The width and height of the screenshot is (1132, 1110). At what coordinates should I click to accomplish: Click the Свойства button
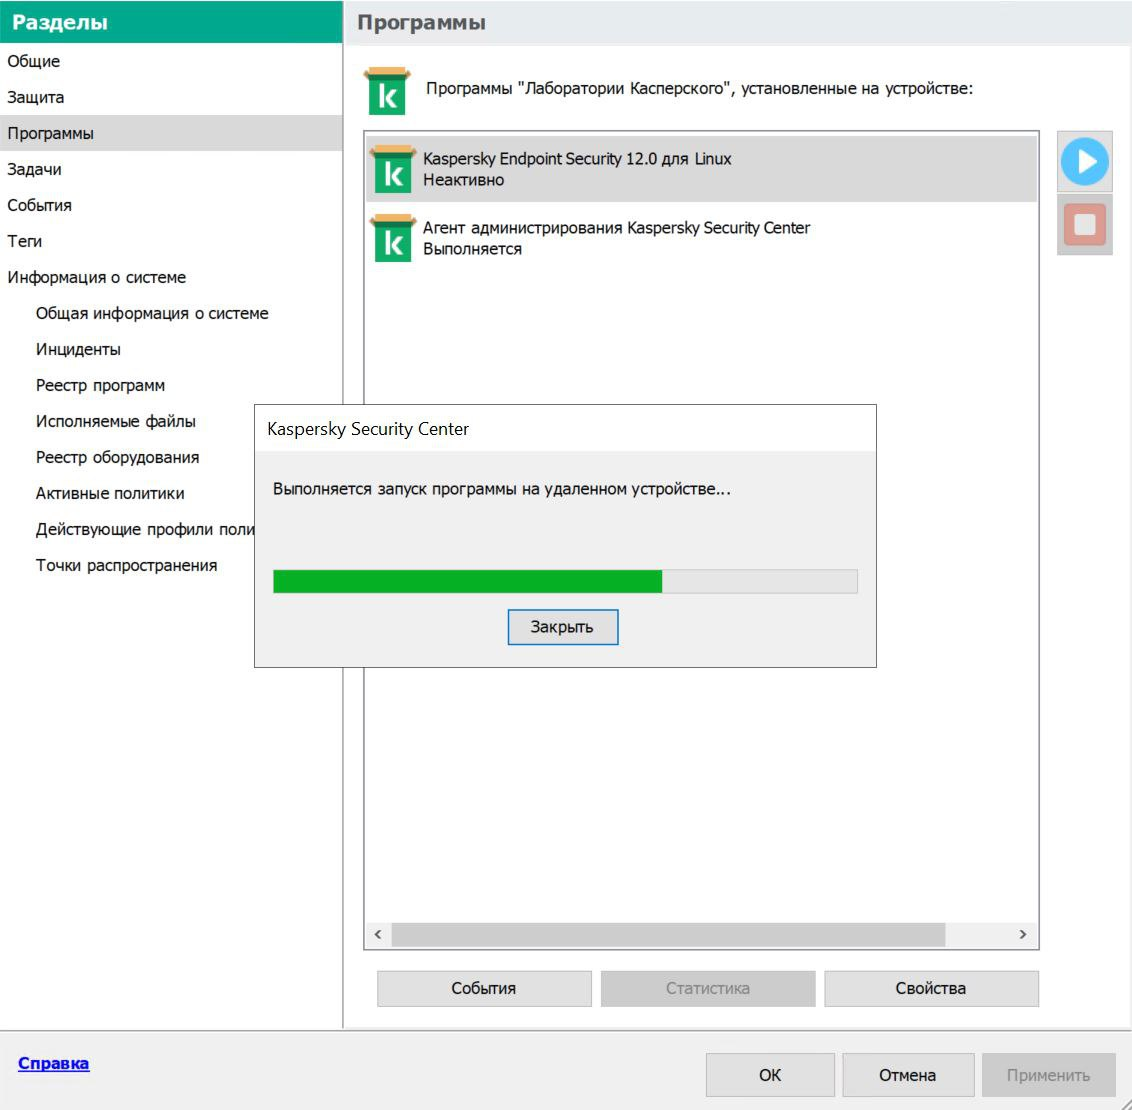[x=931, y=989]
